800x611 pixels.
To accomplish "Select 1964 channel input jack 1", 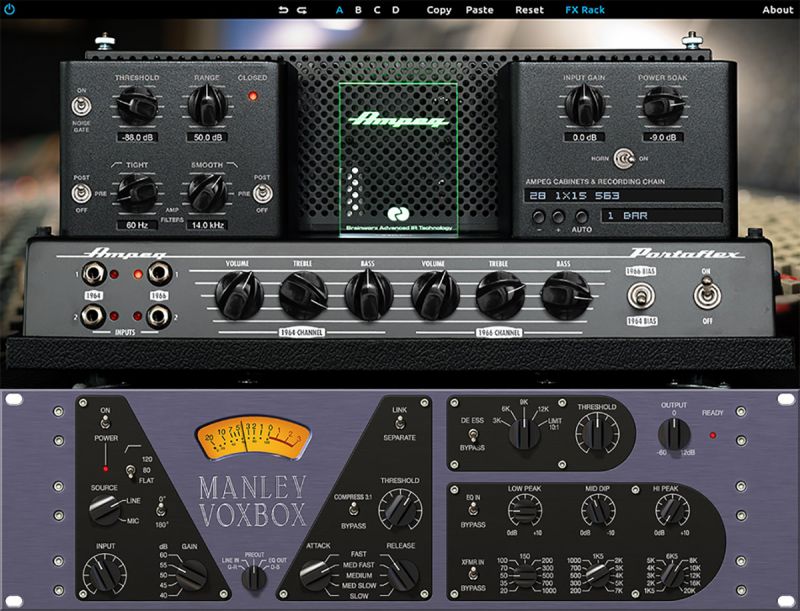I will pos(94,274).
